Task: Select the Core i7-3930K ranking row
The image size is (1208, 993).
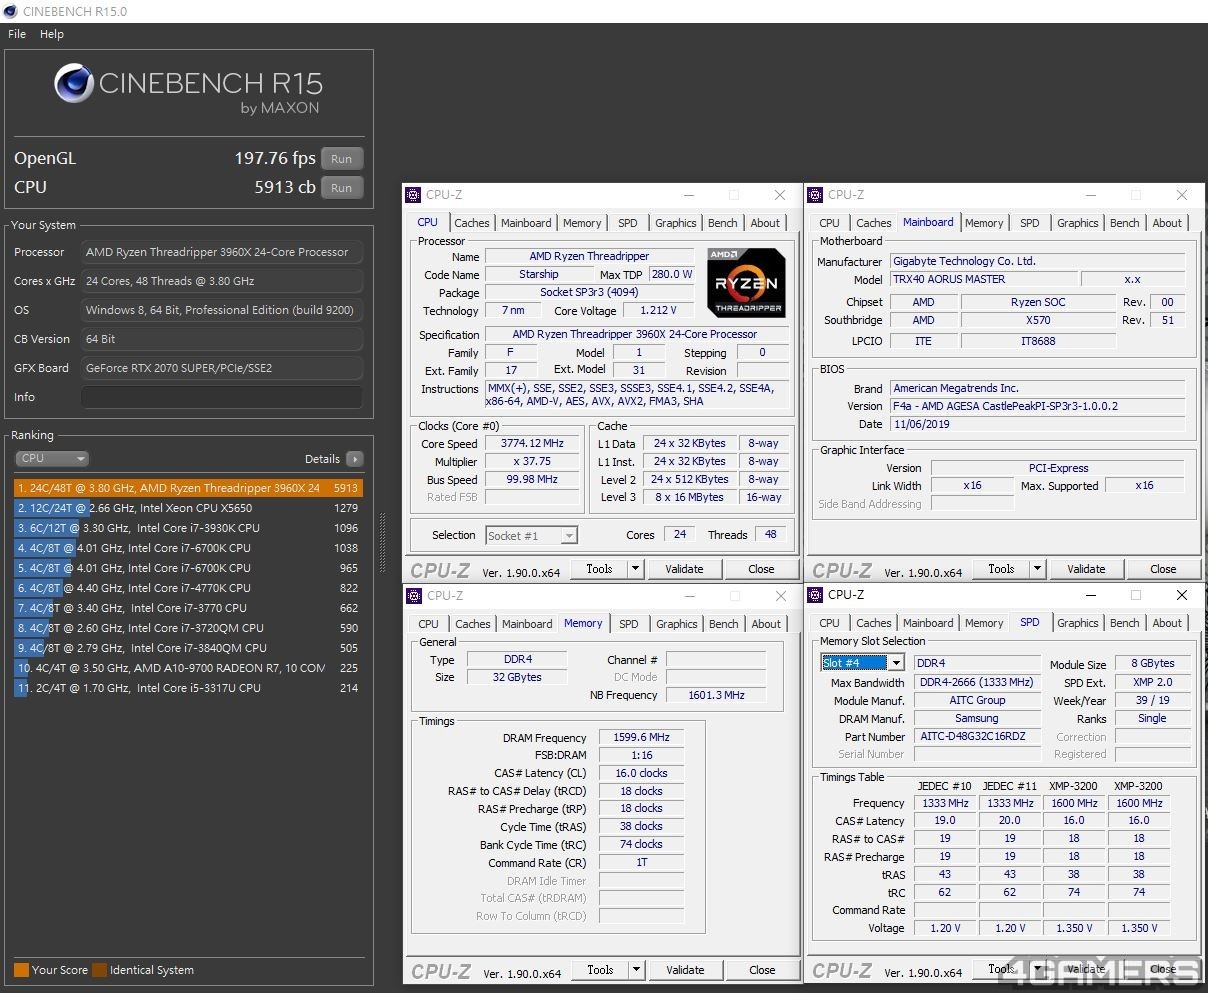Action: tap(188, 528)
